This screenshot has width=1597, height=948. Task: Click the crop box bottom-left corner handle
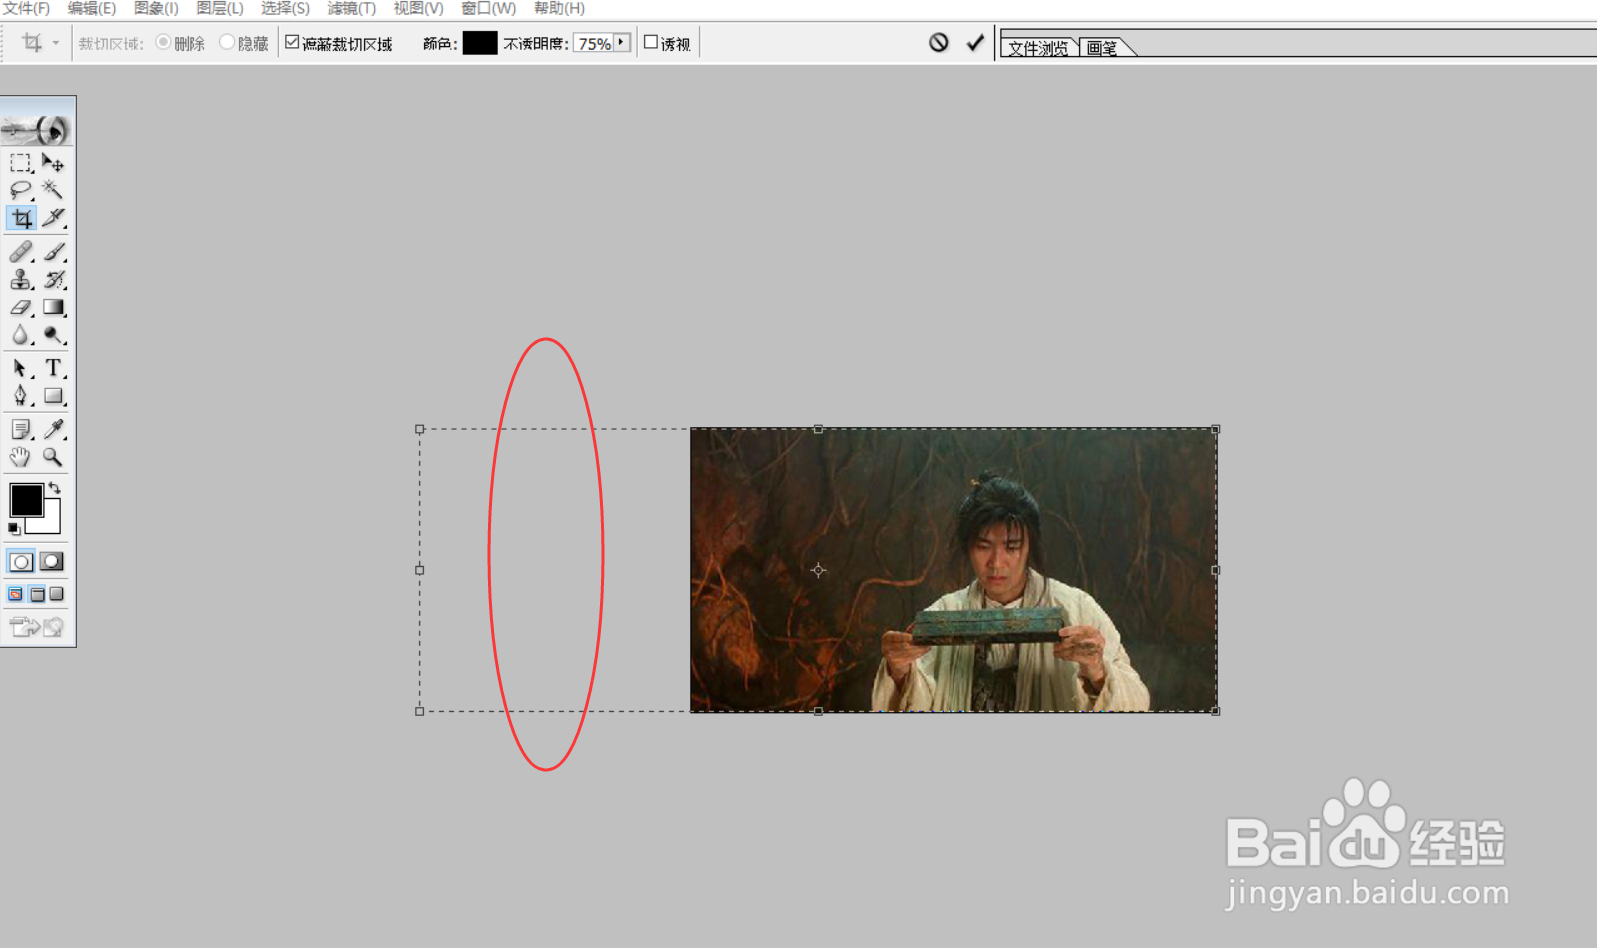[420, 711]
